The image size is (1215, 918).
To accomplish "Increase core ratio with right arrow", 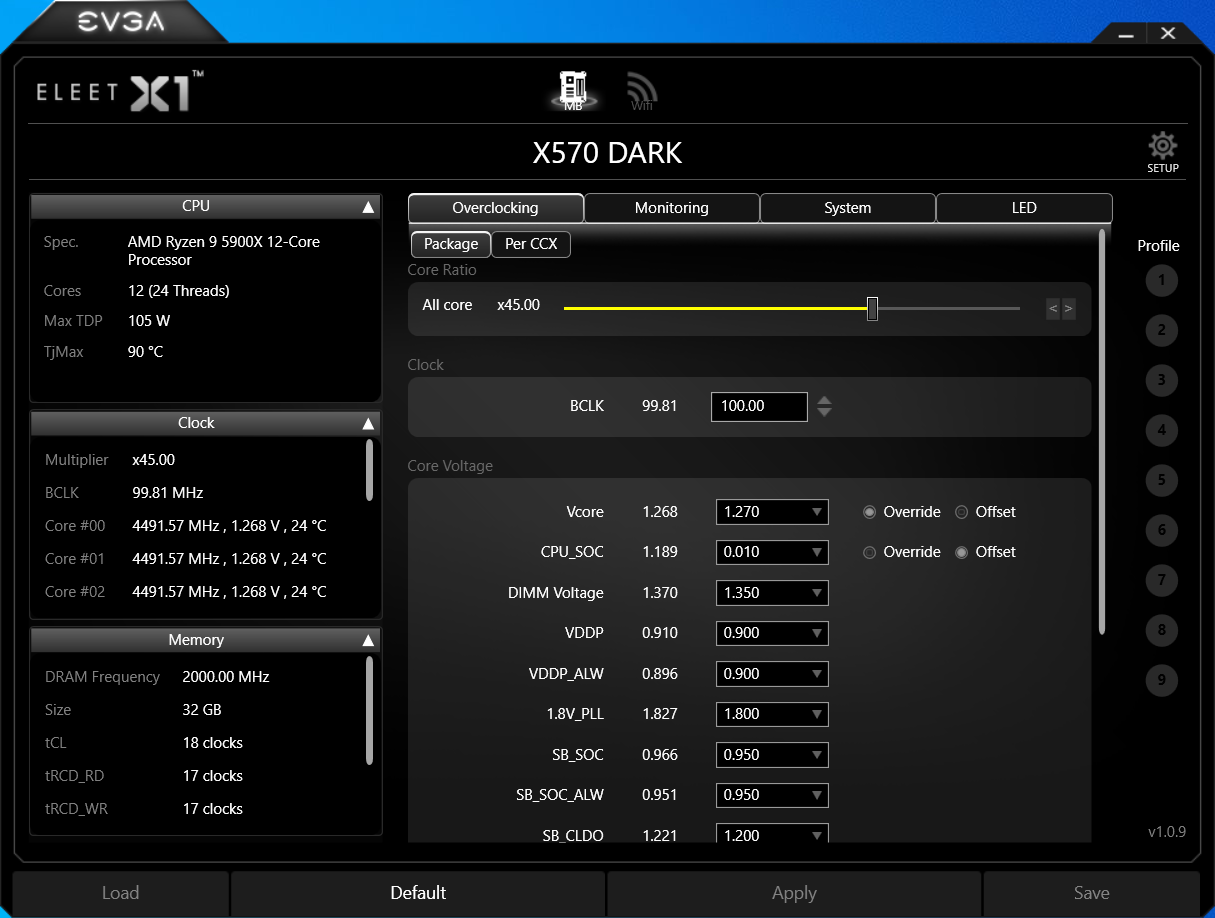I will (x=1069, y=309).
